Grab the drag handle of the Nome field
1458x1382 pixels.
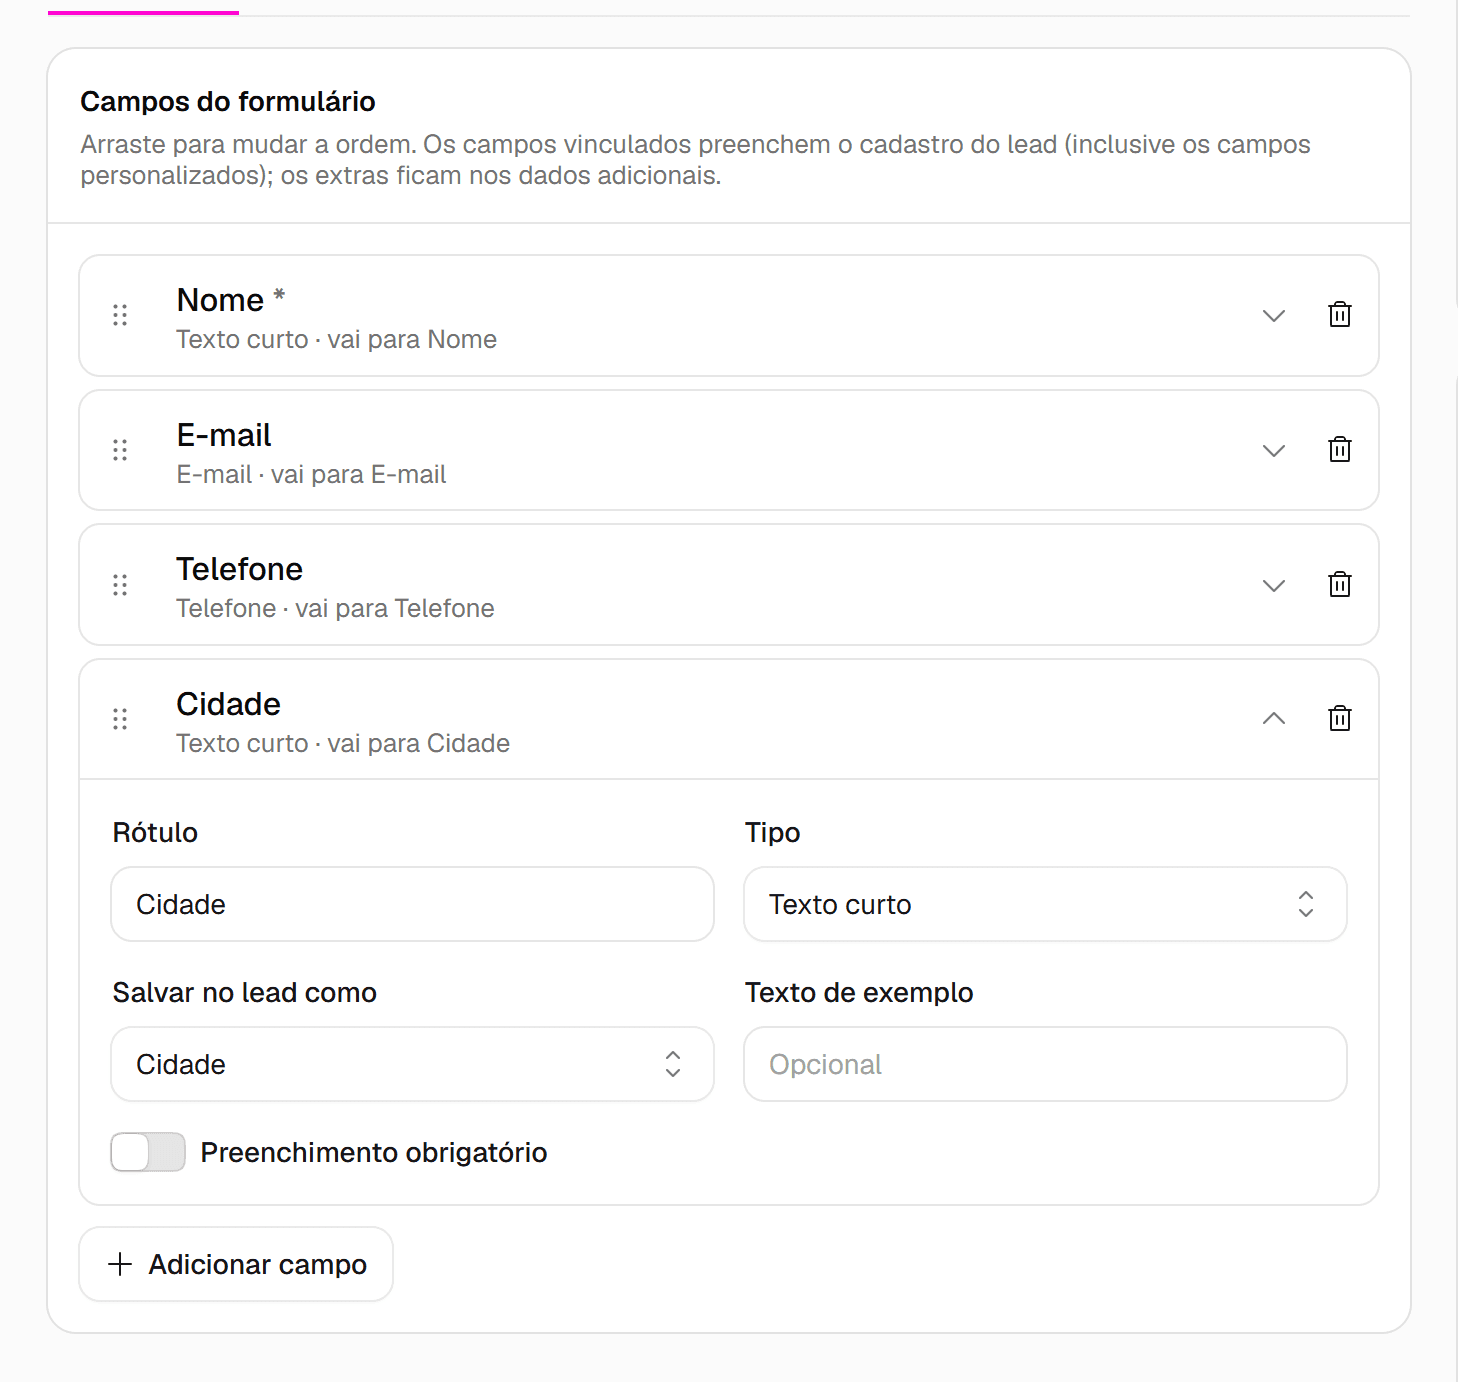[120, 315]
